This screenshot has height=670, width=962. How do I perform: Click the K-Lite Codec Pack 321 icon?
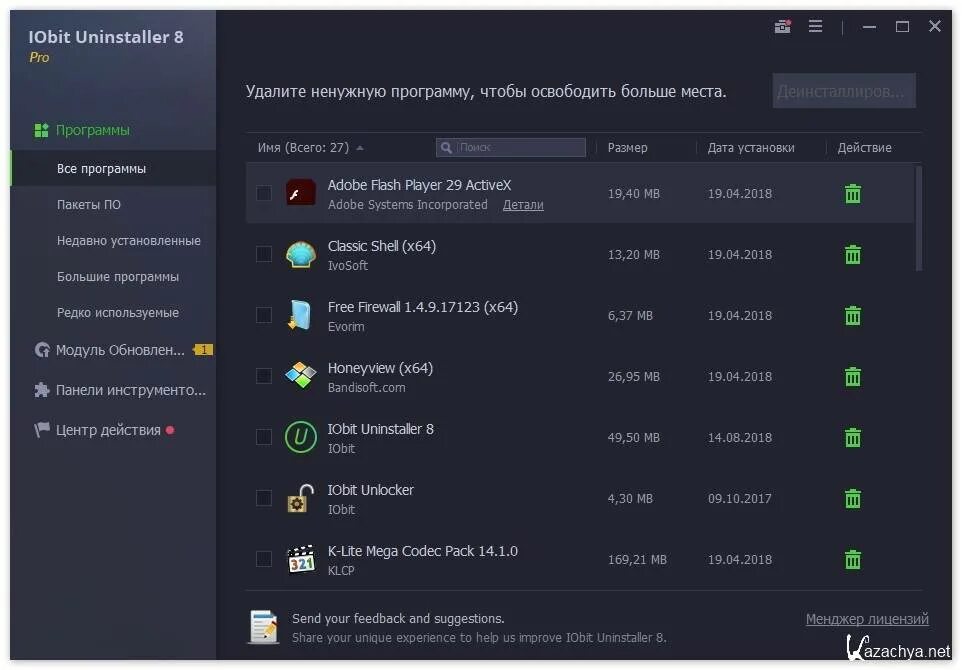(301, 559)
